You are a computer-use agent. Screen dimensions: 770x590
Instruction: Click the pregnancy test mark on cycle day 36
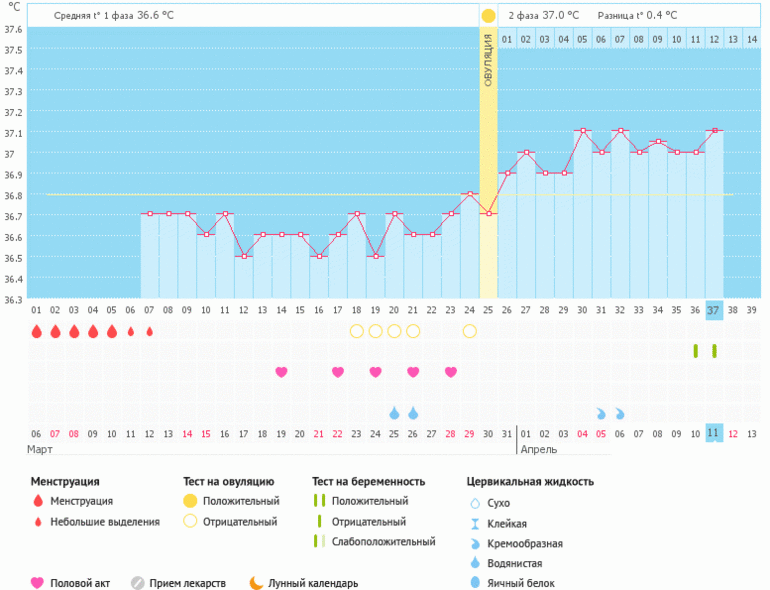click(x=695, y=350)
